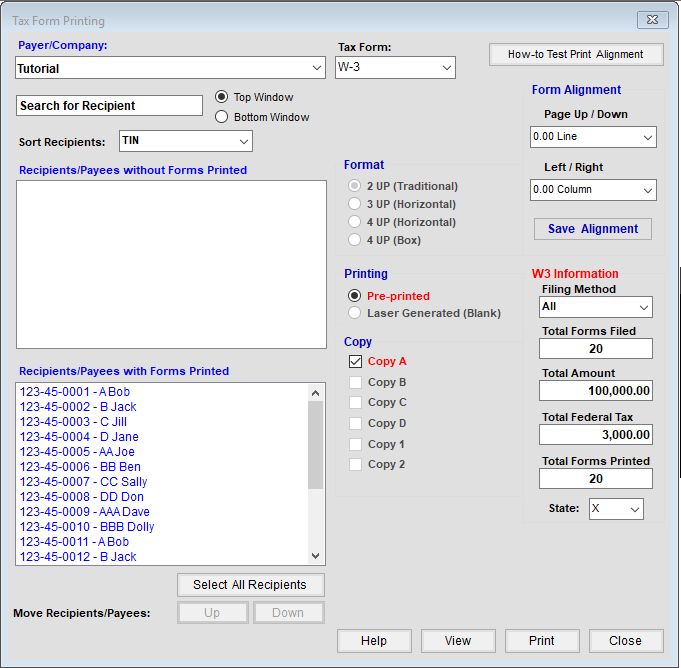Click the View button
681x668 pixels.
[458, 641]
